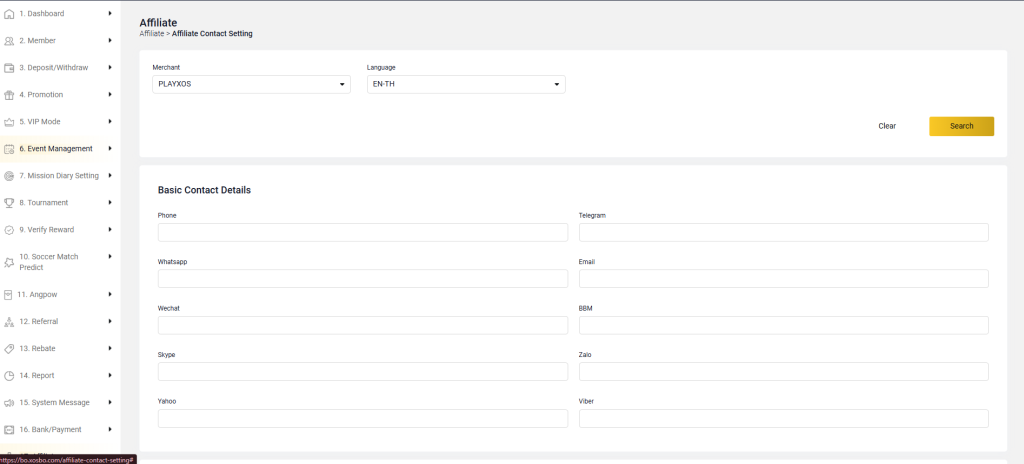Open the 7. Mission Diary Setting item
This screenshot has width=1024, height=464.
pos(60,176)
